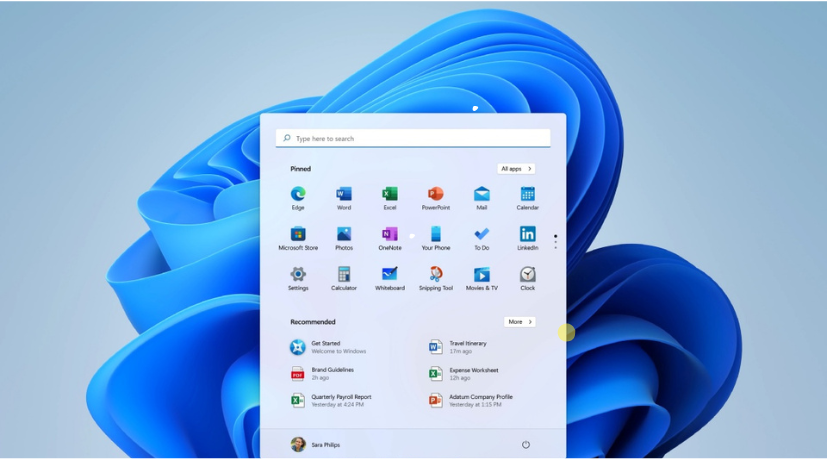Open Quarterly Payroll Report file
This screenshot has width=827, height=465.
point(340,400)
